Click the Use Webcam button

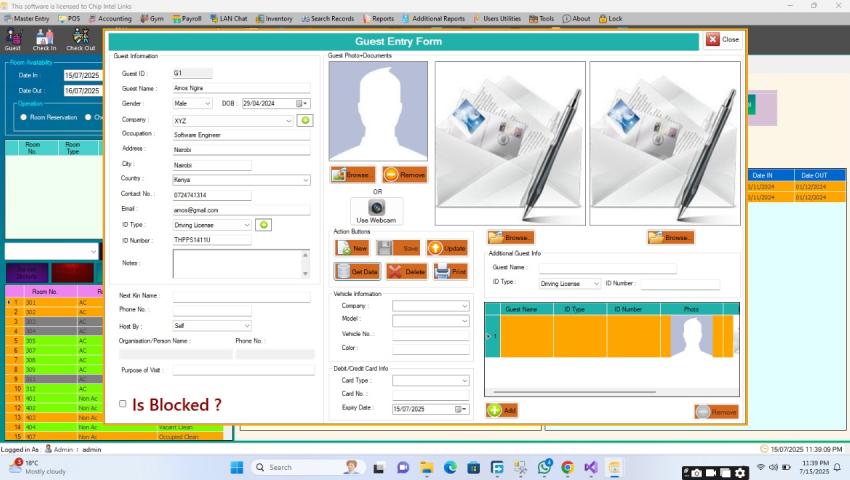tap(376, 211)
